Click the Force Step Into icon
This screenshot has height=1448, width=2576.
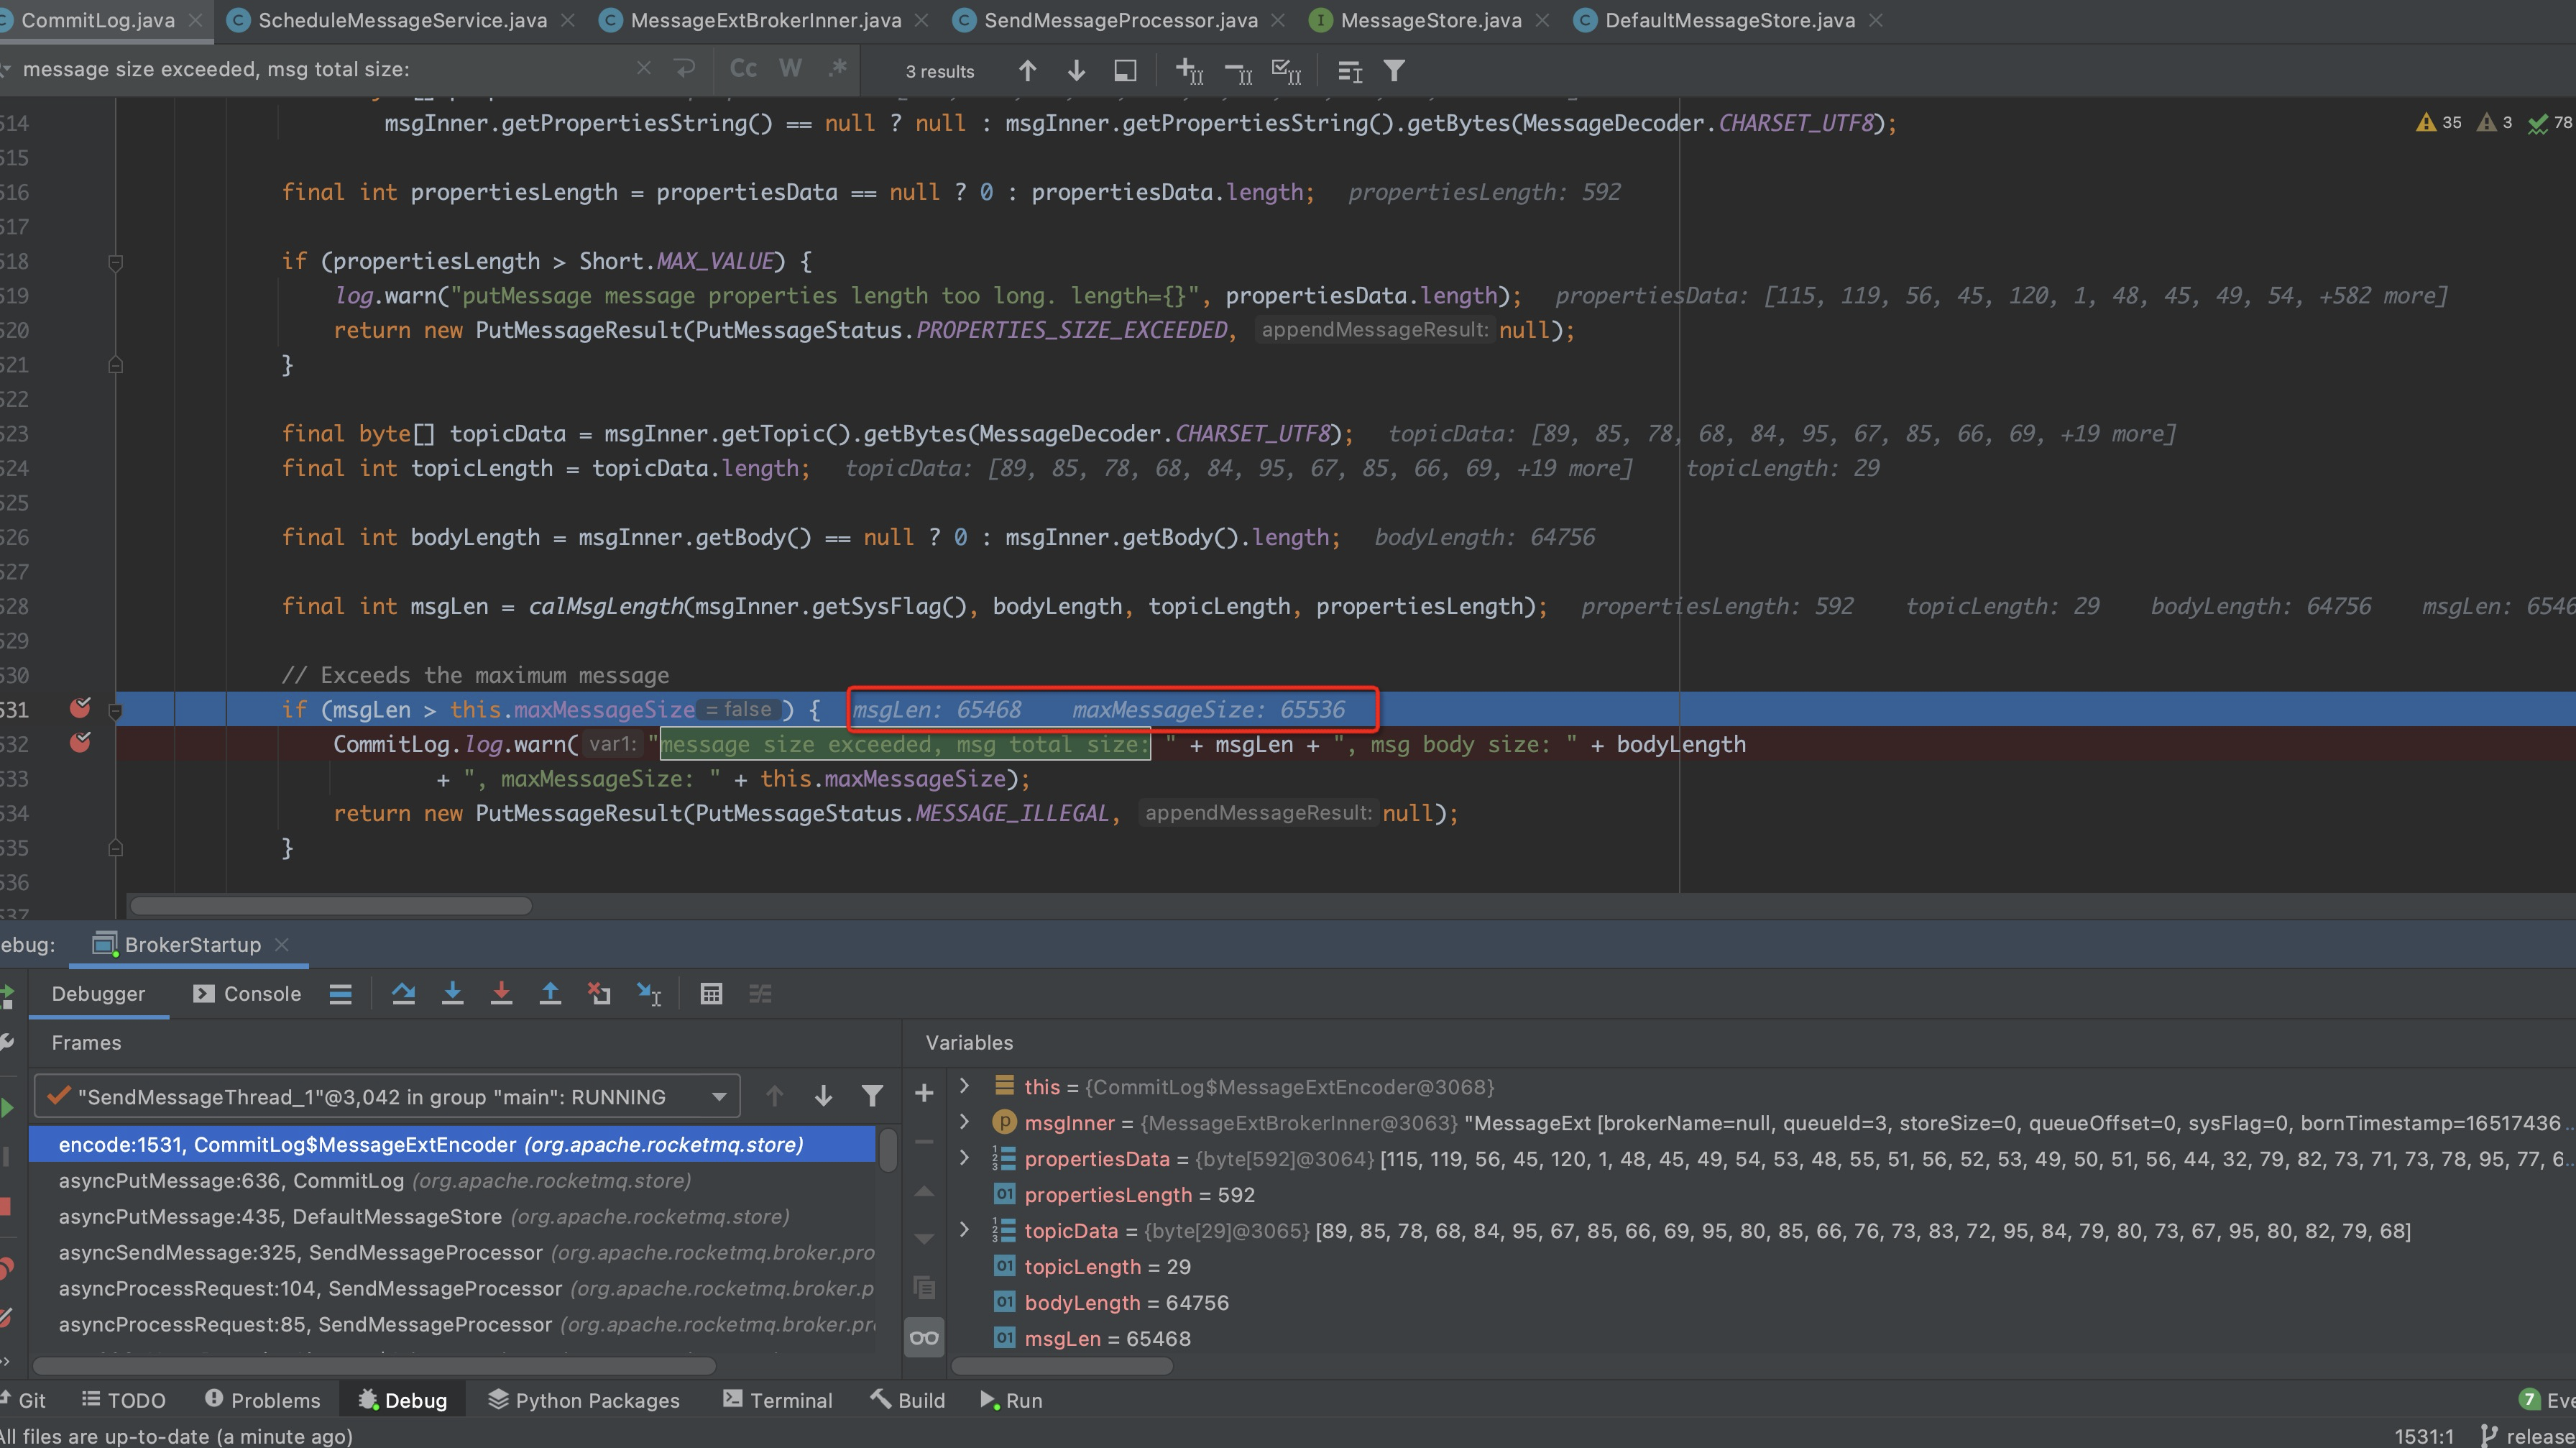click(501, 994)
